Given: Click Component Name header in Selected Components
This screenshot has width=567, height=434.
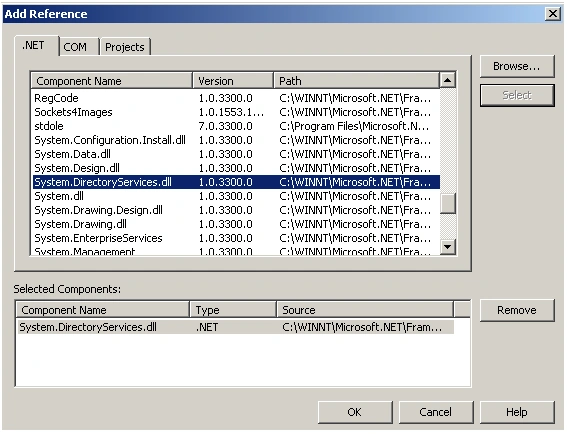Looking at the screenshot, I should [103, 310].
